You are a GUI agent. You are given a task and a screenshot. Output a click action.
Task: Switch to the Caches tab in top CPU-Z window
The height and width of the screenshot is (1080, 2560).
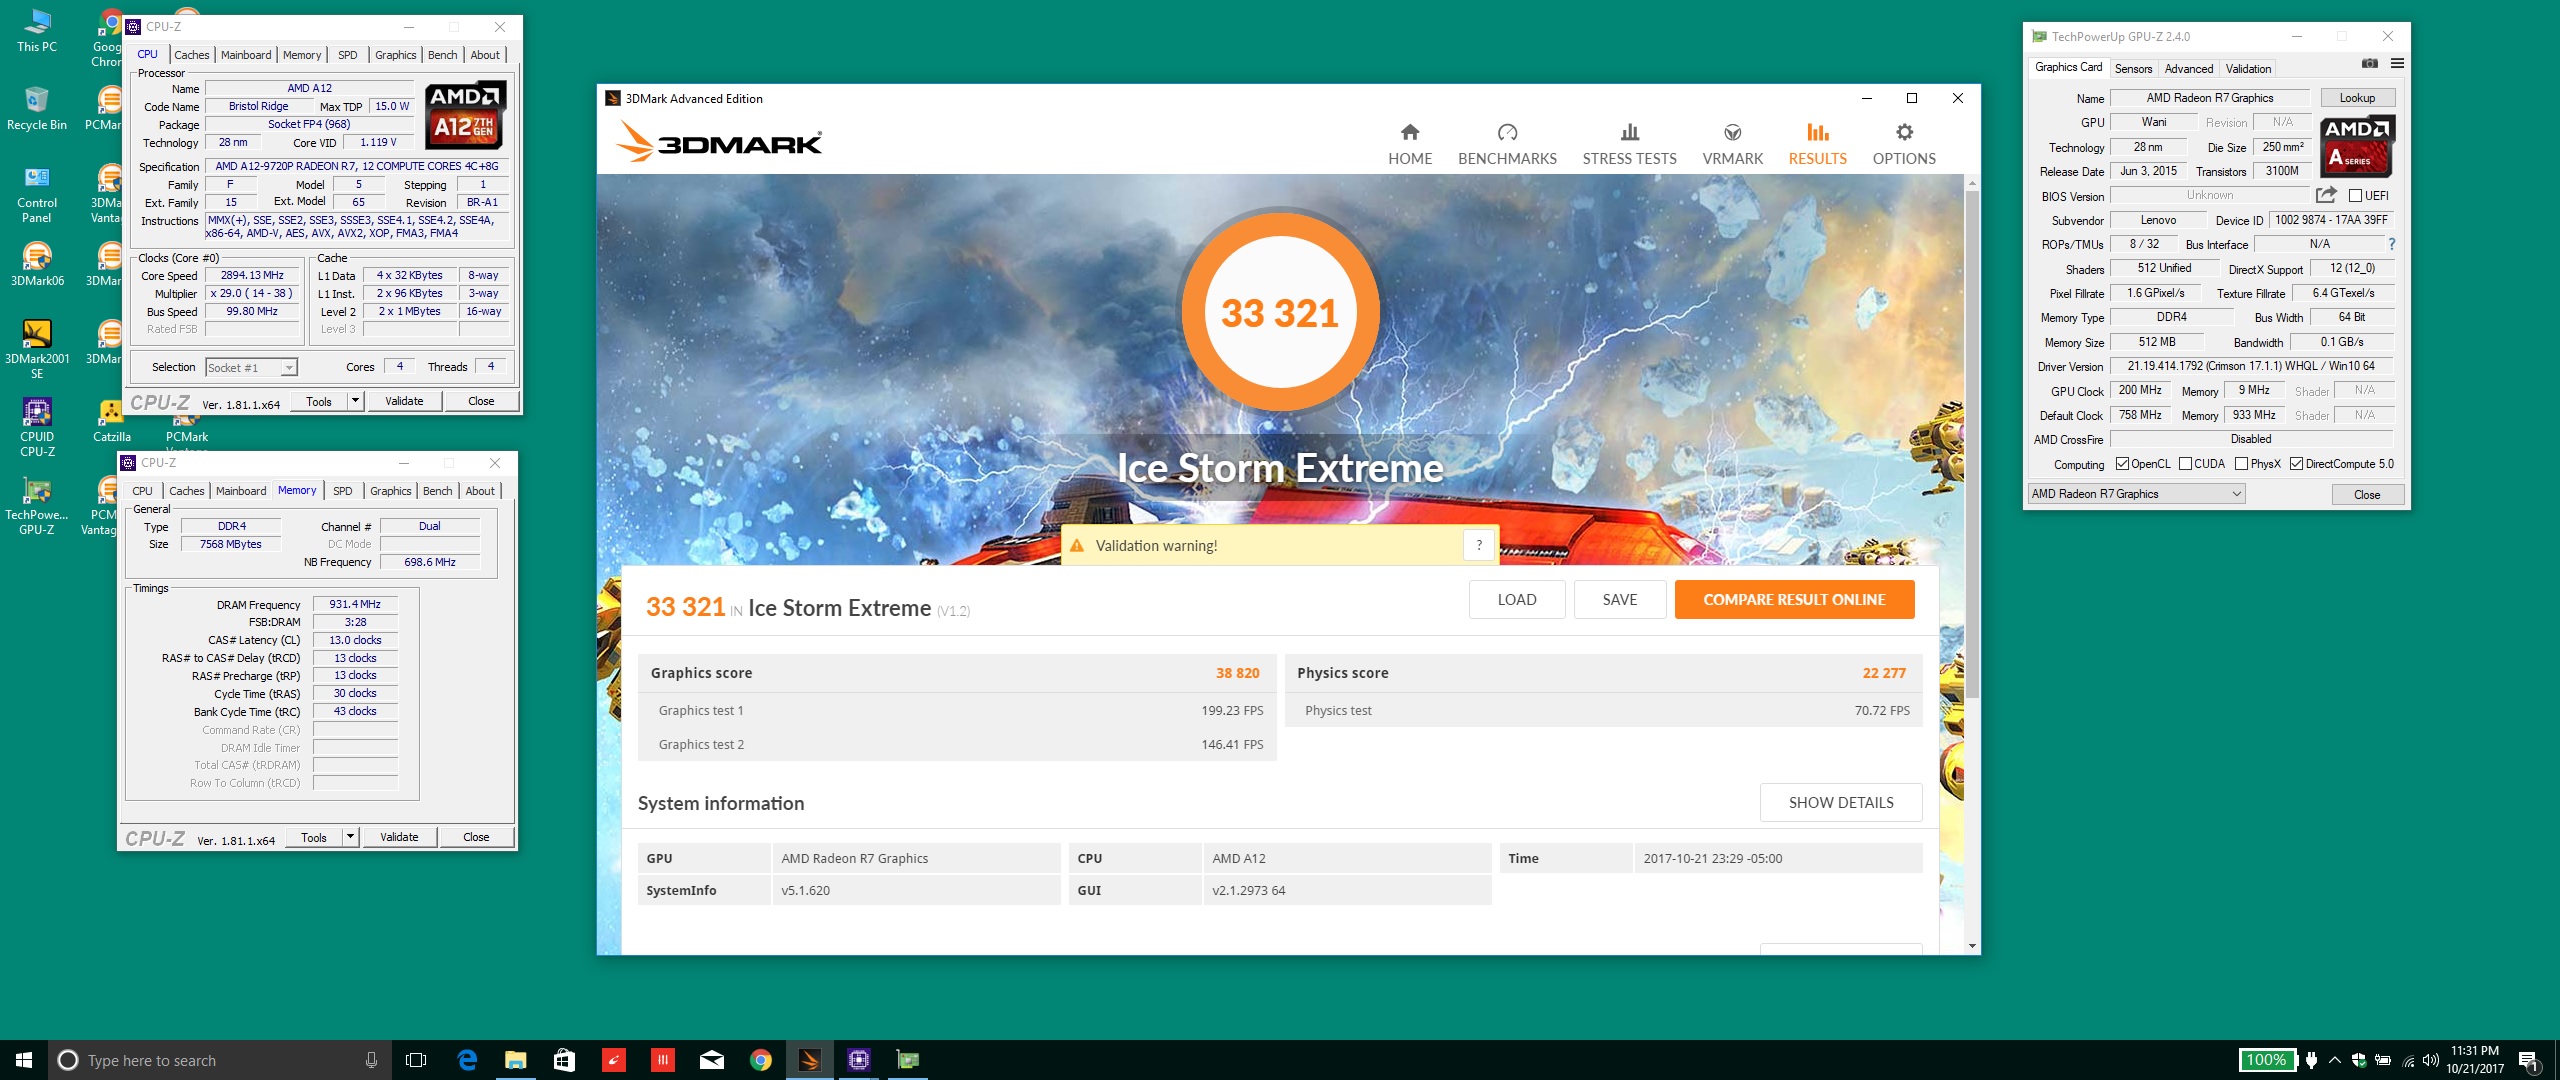(x=191, y=55)
